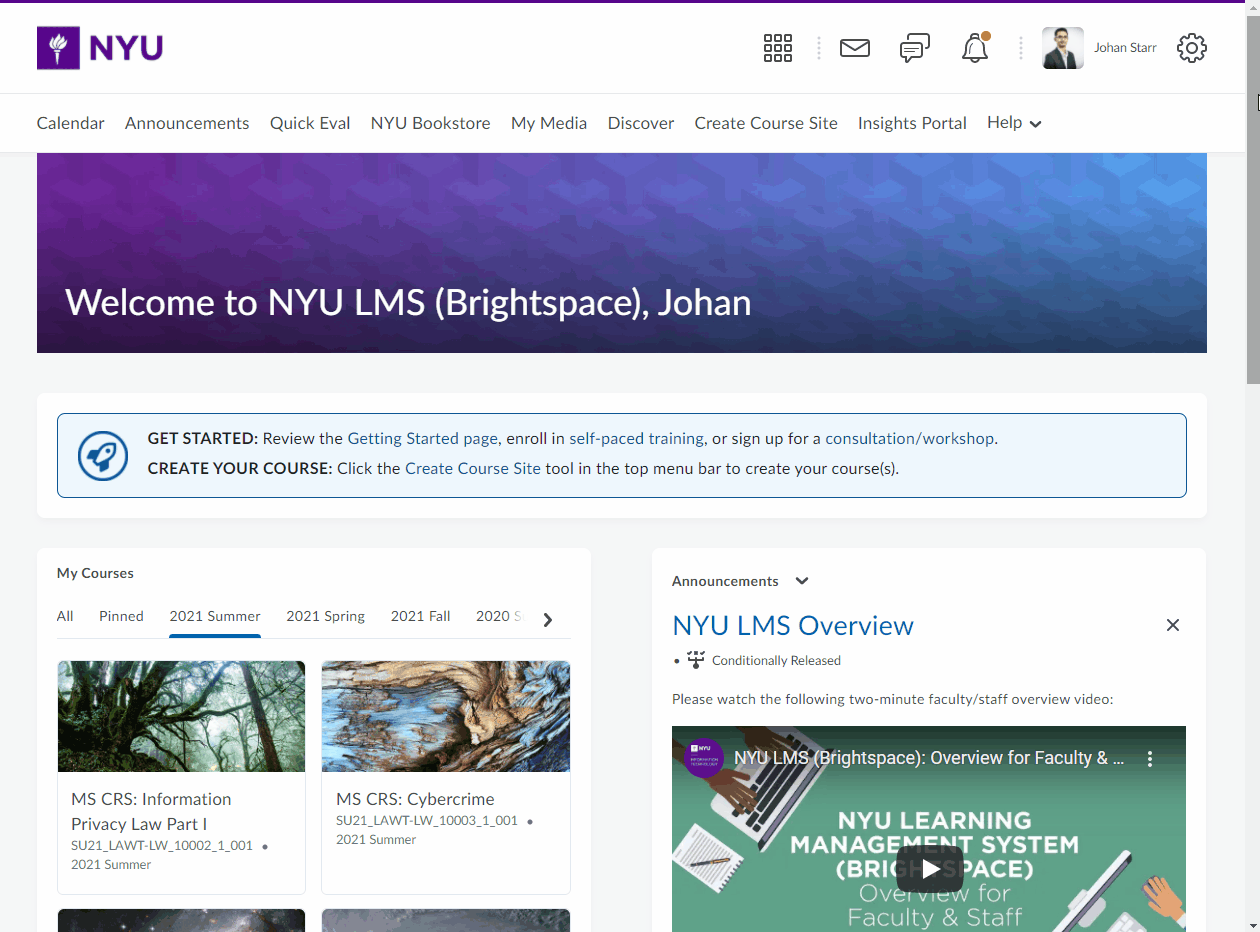Click the My Courses widget heading
This screenshot has height=932, width=1260.
coord(95,573)
